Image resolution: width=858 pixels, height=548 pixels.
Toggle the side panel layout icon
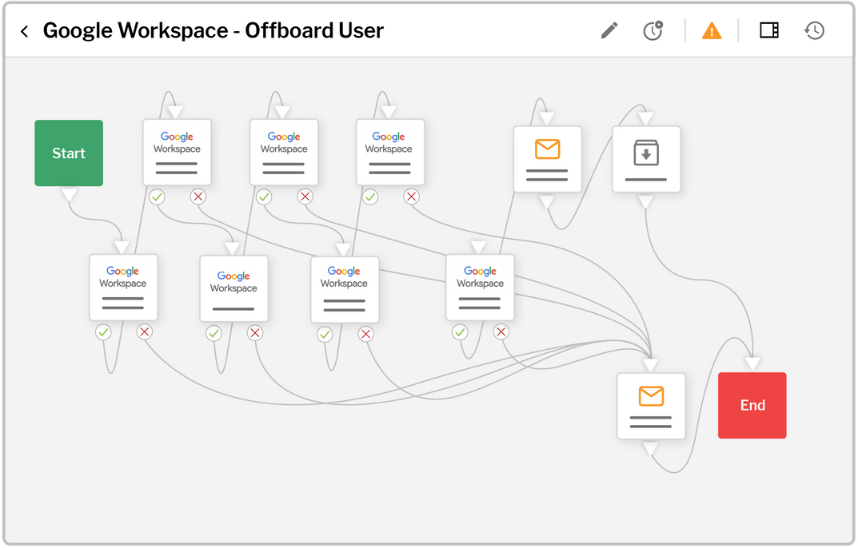click(769, 30)
